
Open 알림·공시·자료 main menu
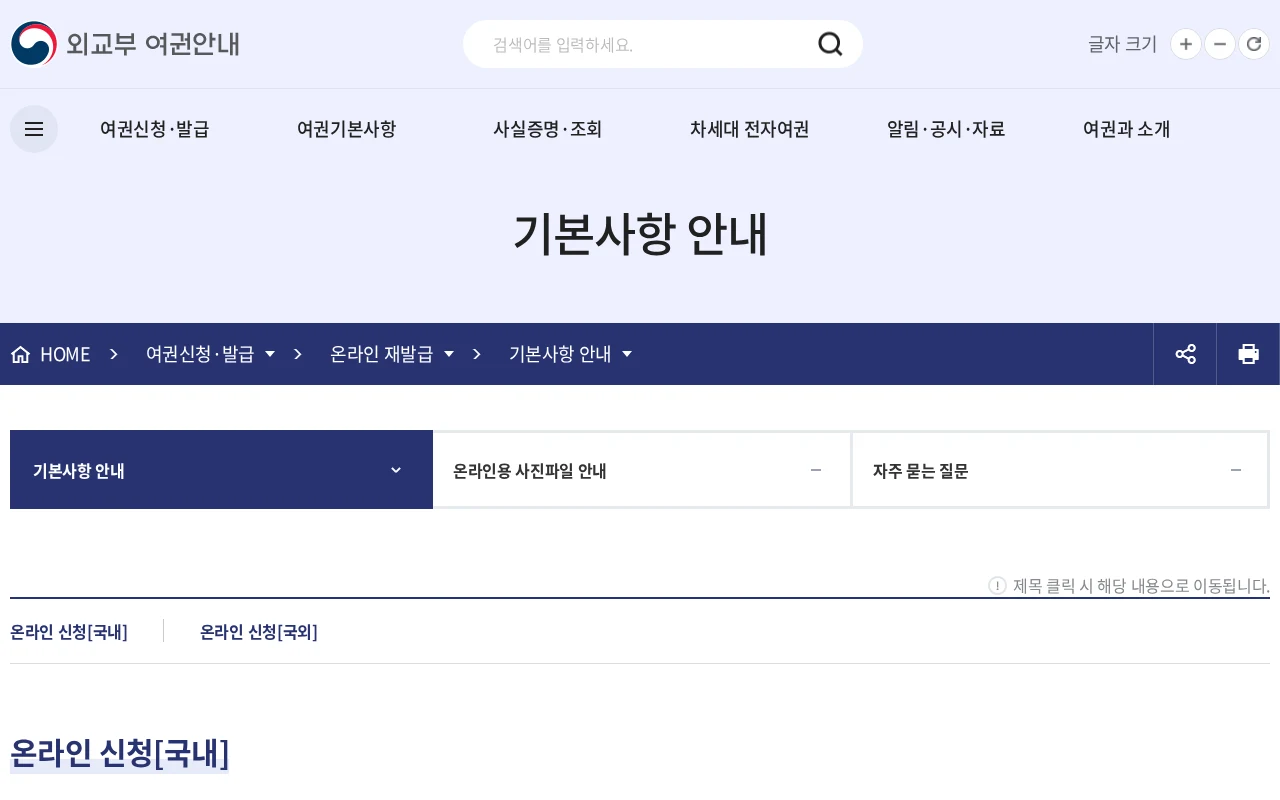(945, 129)
